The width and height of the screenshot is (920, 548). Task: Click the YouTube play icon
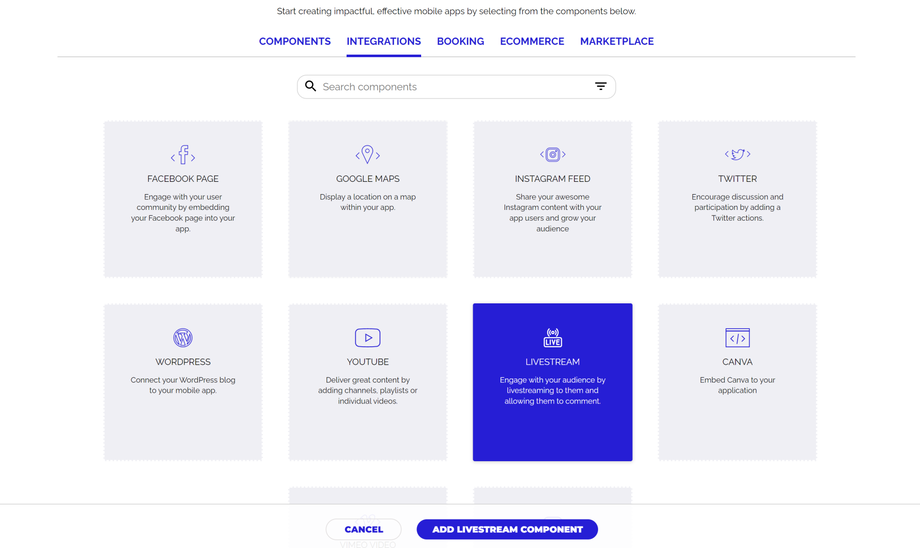(368, 337)
